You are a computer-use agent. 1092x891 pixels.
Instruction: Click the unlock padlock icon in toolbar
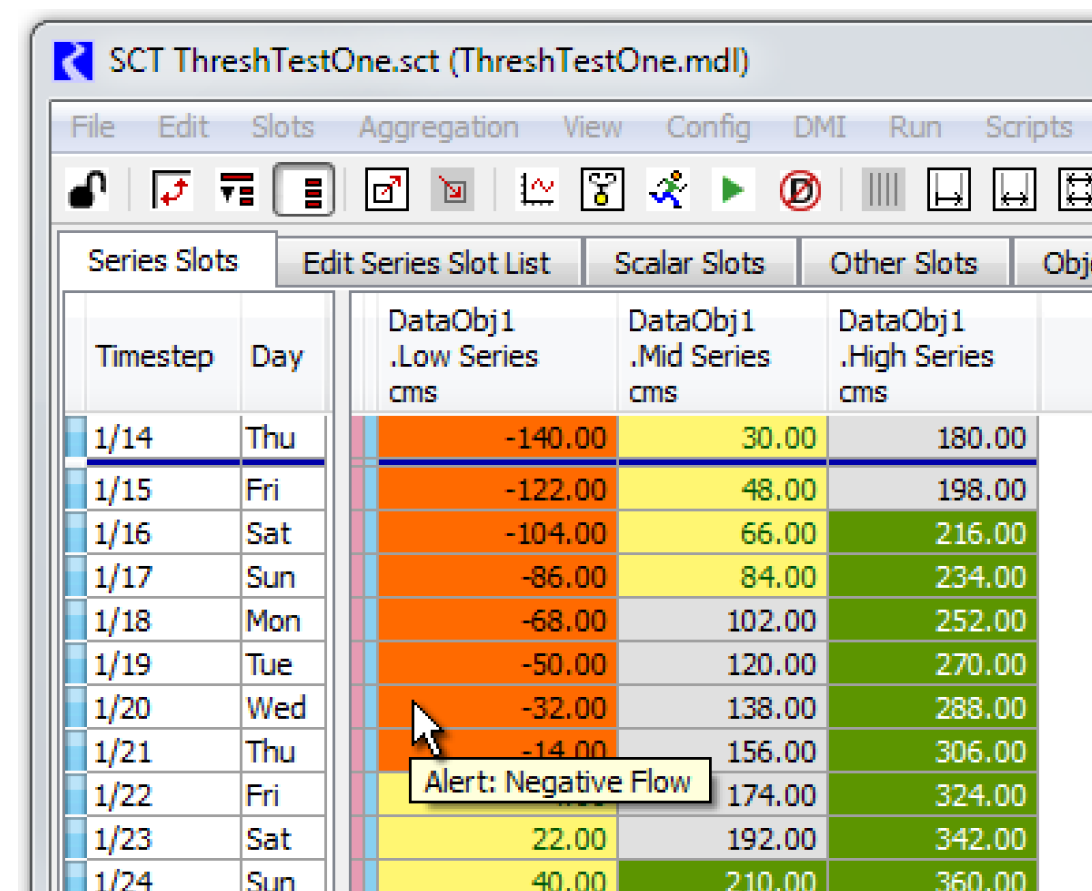pos(87,189)
